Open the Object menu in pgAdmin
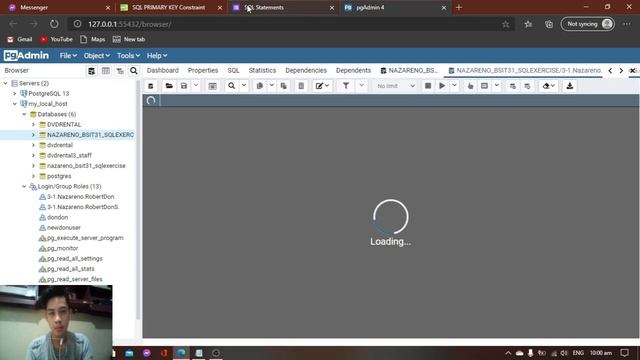 pyautogui.click(x=96, y=56)
